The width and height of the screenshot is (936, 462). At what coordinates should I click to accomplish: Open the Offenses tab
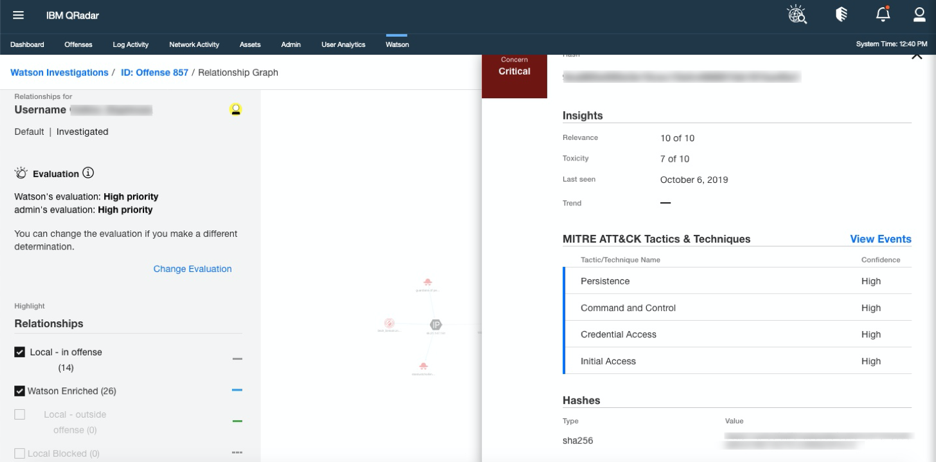(78, 45)
